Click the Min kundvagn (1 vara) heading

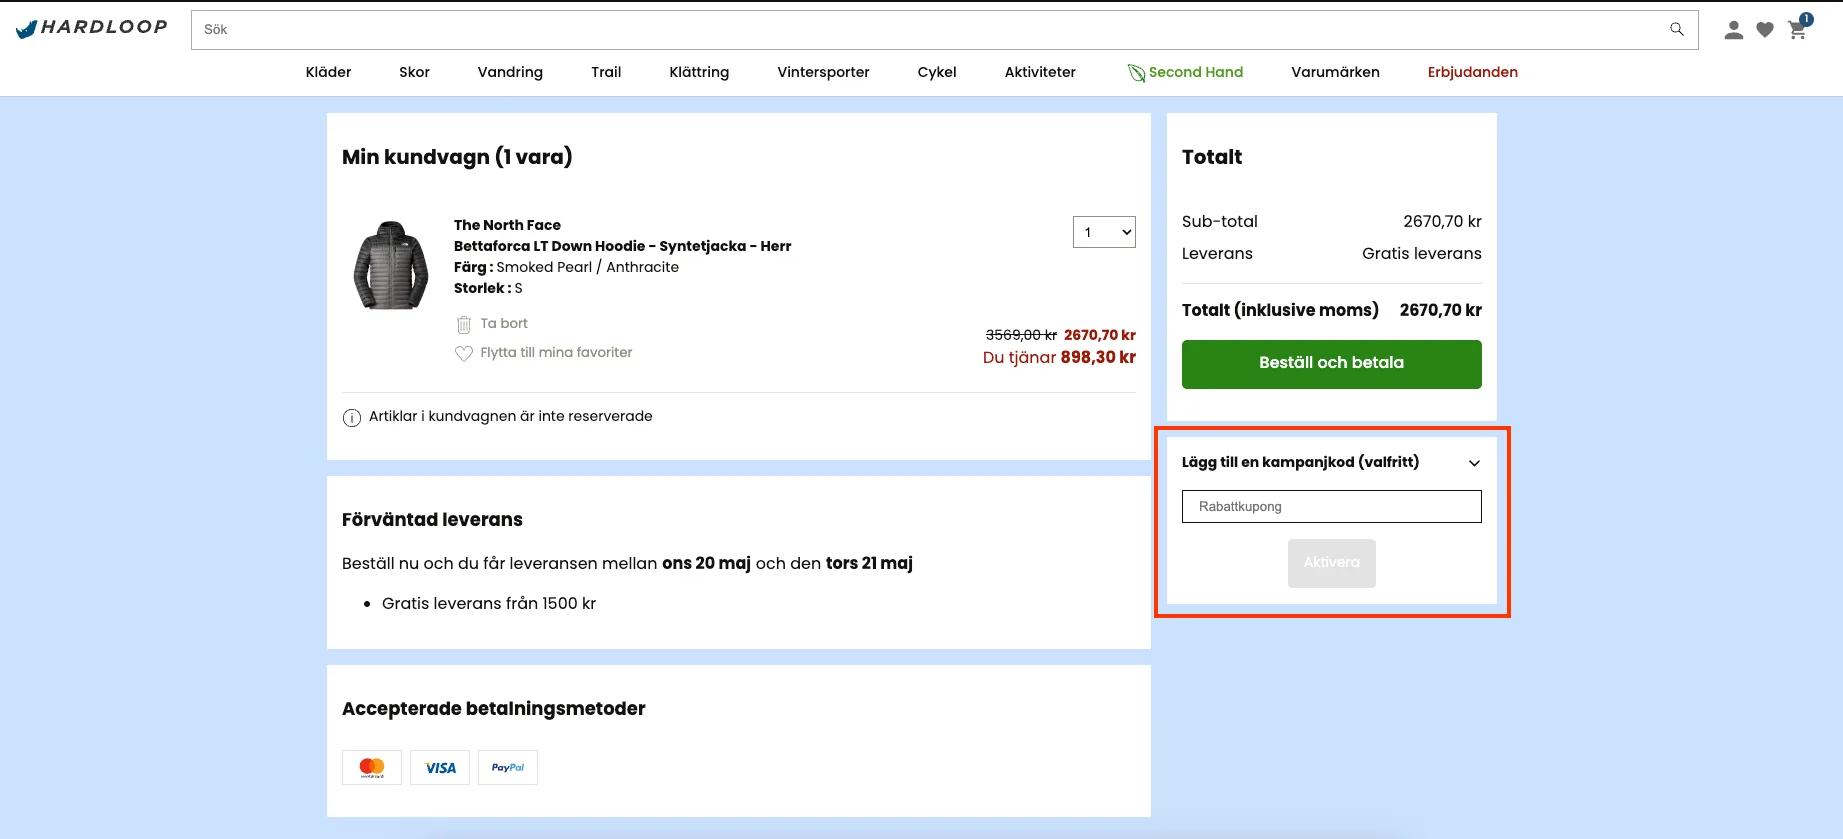[457, 157]
